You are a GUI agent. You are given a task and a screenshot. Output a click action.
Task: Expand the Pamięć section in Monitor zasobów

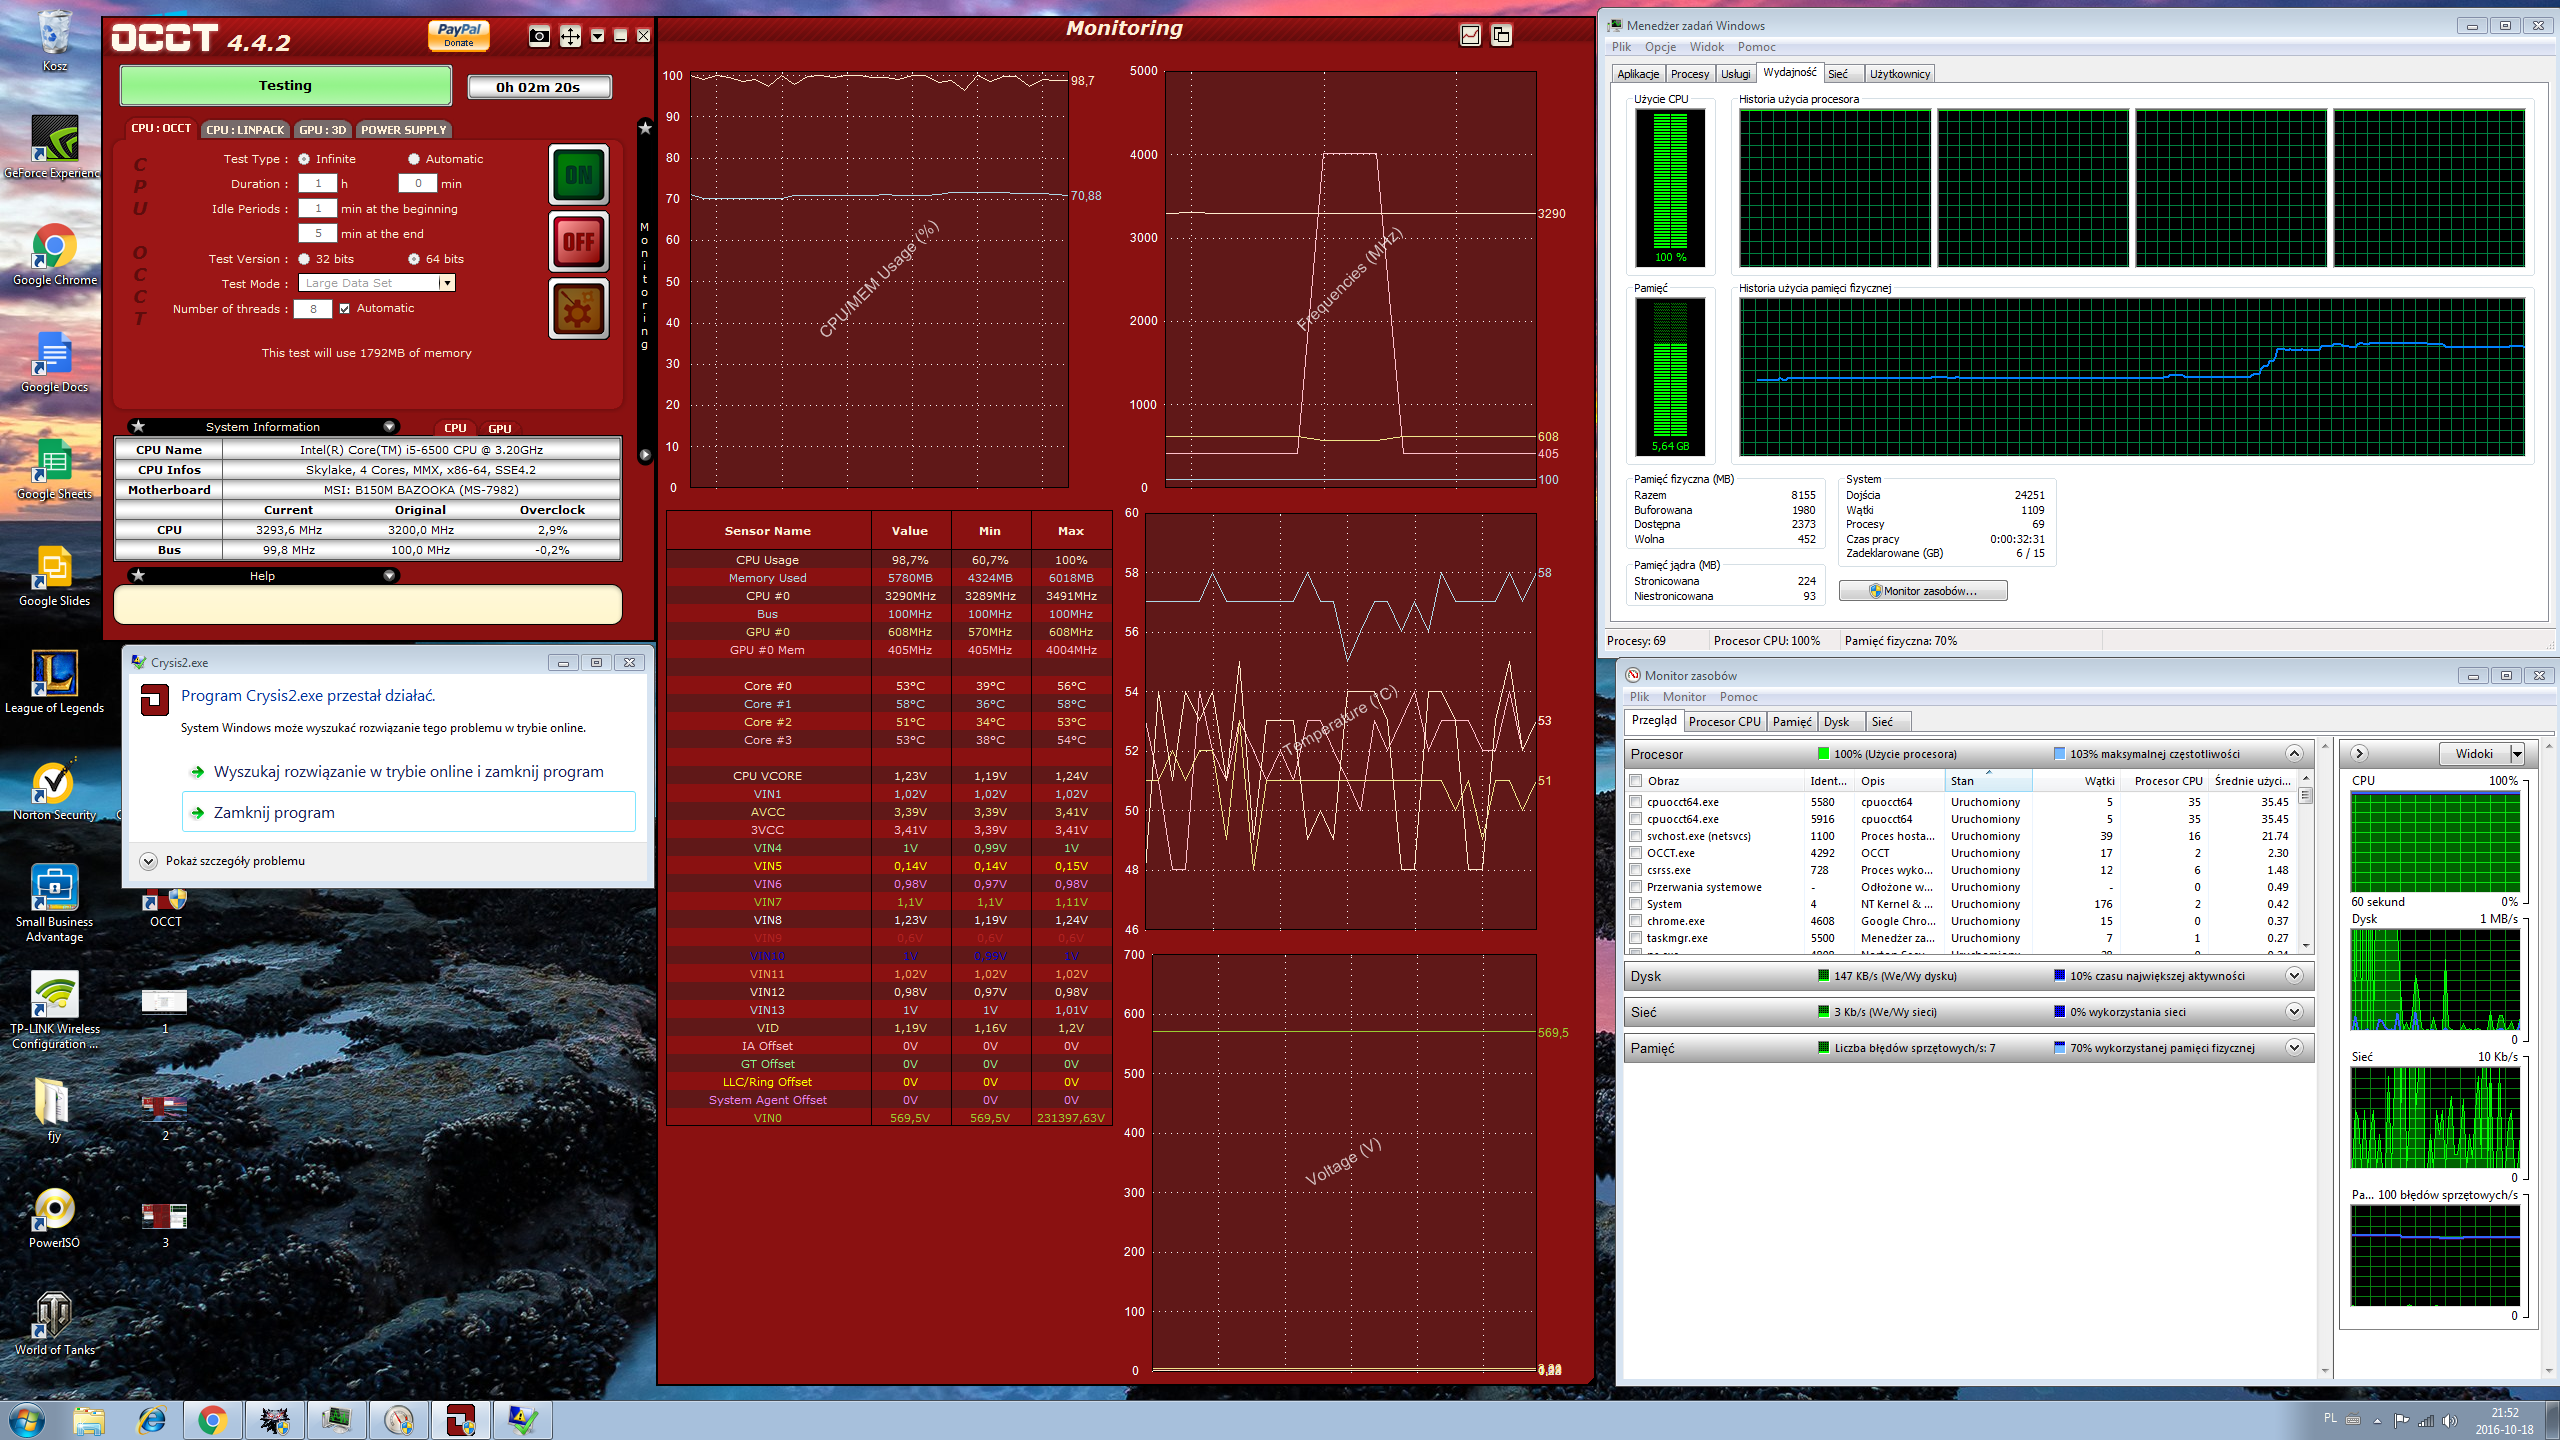[x=2295, y=1048]
